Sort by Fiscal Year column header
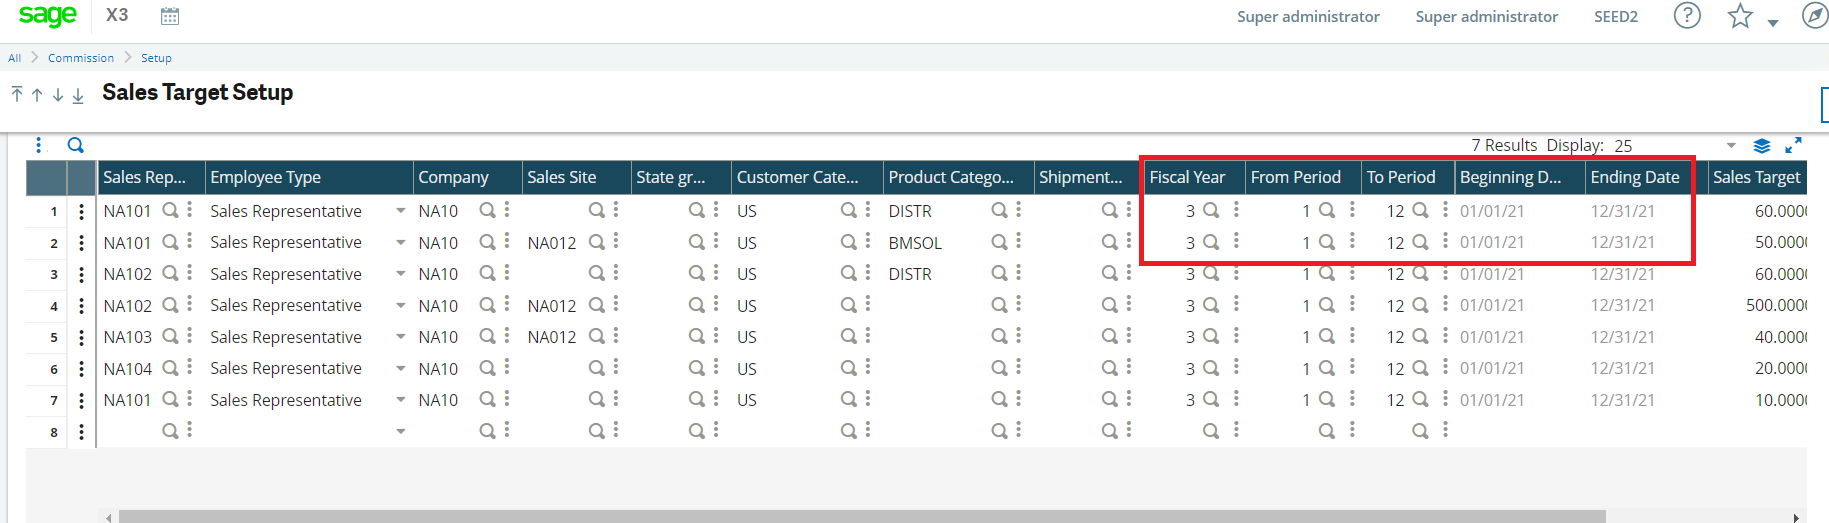The height and width of the screenshot is (523, 1829). tap(1187, 177)
